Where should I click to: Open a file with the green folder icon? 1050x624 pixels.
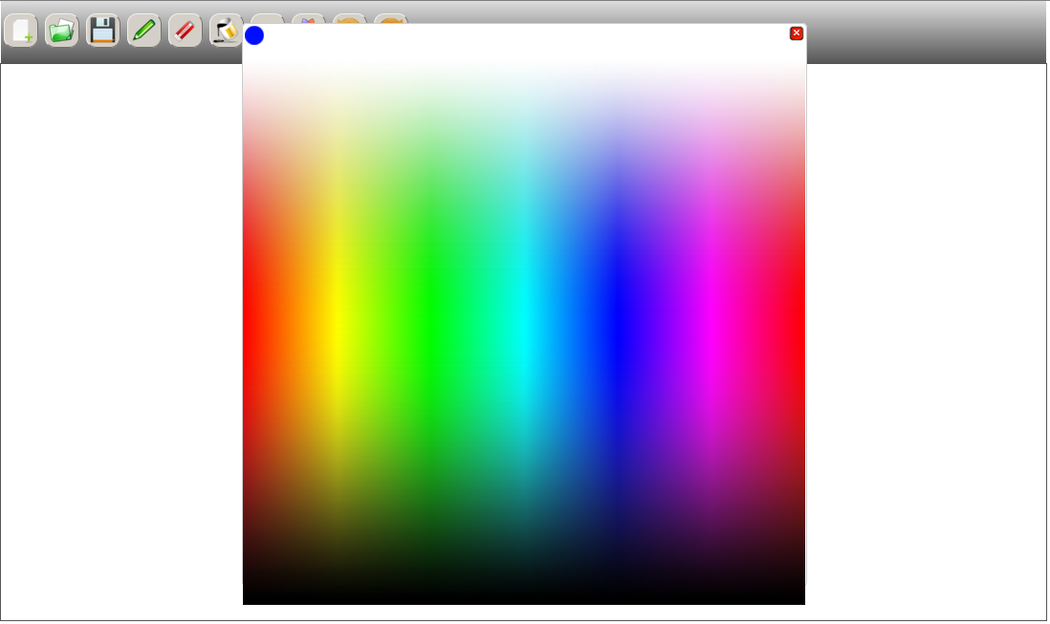coord(62,30)
